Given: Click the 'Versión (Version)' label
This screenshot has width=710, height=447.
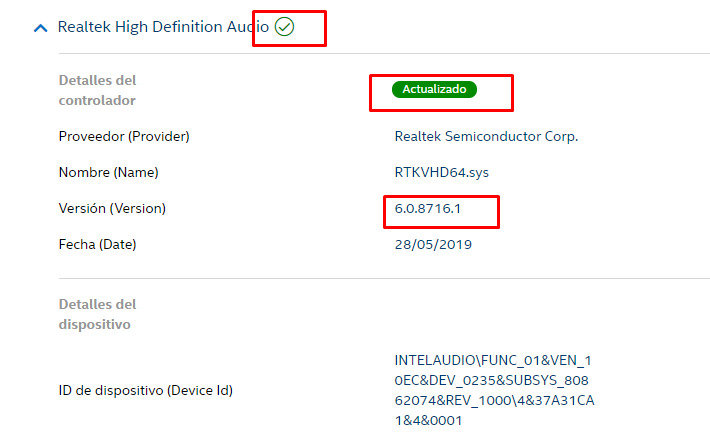Looking at the screenshot, I should tap(112, 208).
